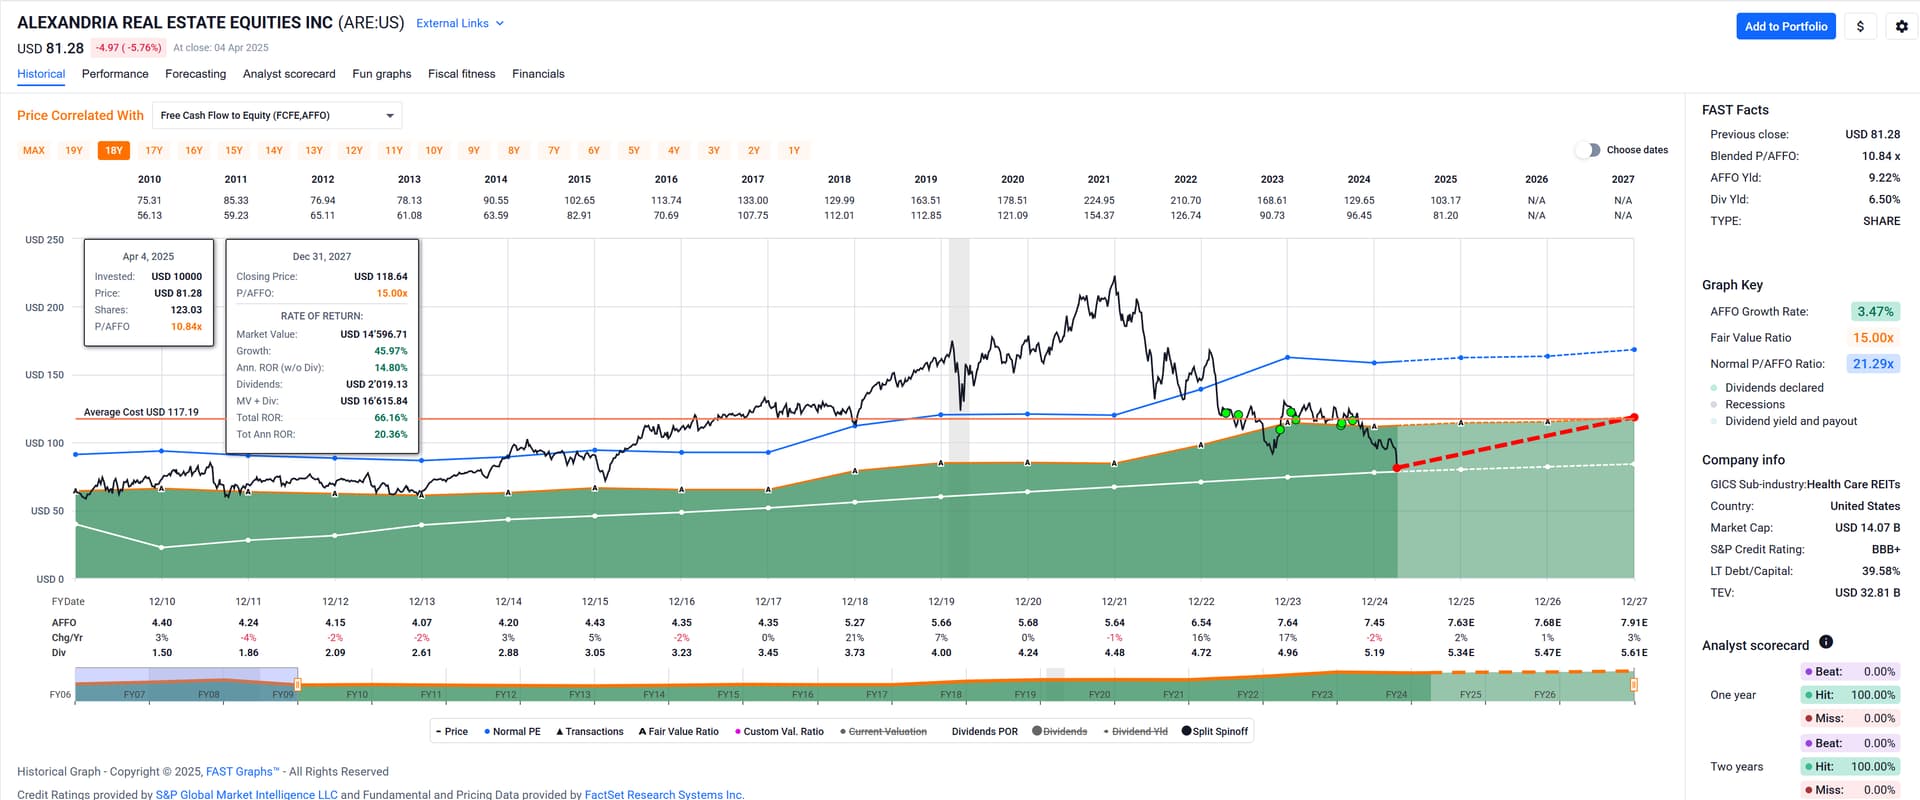The height and width of the screenshot is (800, 1920).
Task: Expand the External Links chevron
Action: coord(500,23)
